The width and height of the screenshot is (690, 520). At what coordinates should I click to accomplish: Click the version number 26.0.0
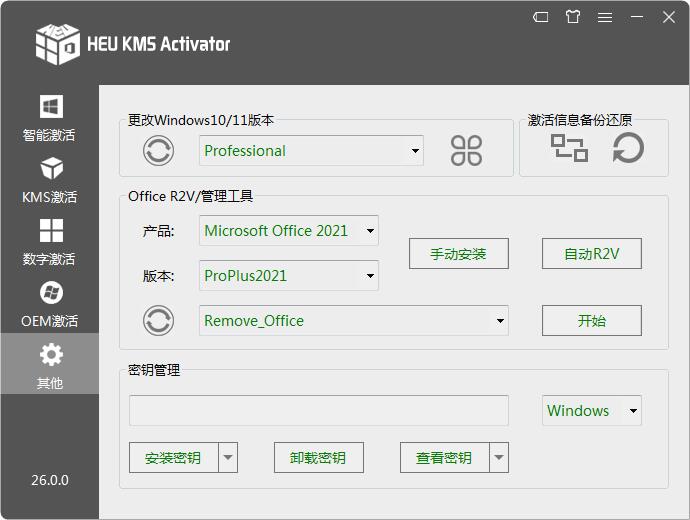(50, 480)
